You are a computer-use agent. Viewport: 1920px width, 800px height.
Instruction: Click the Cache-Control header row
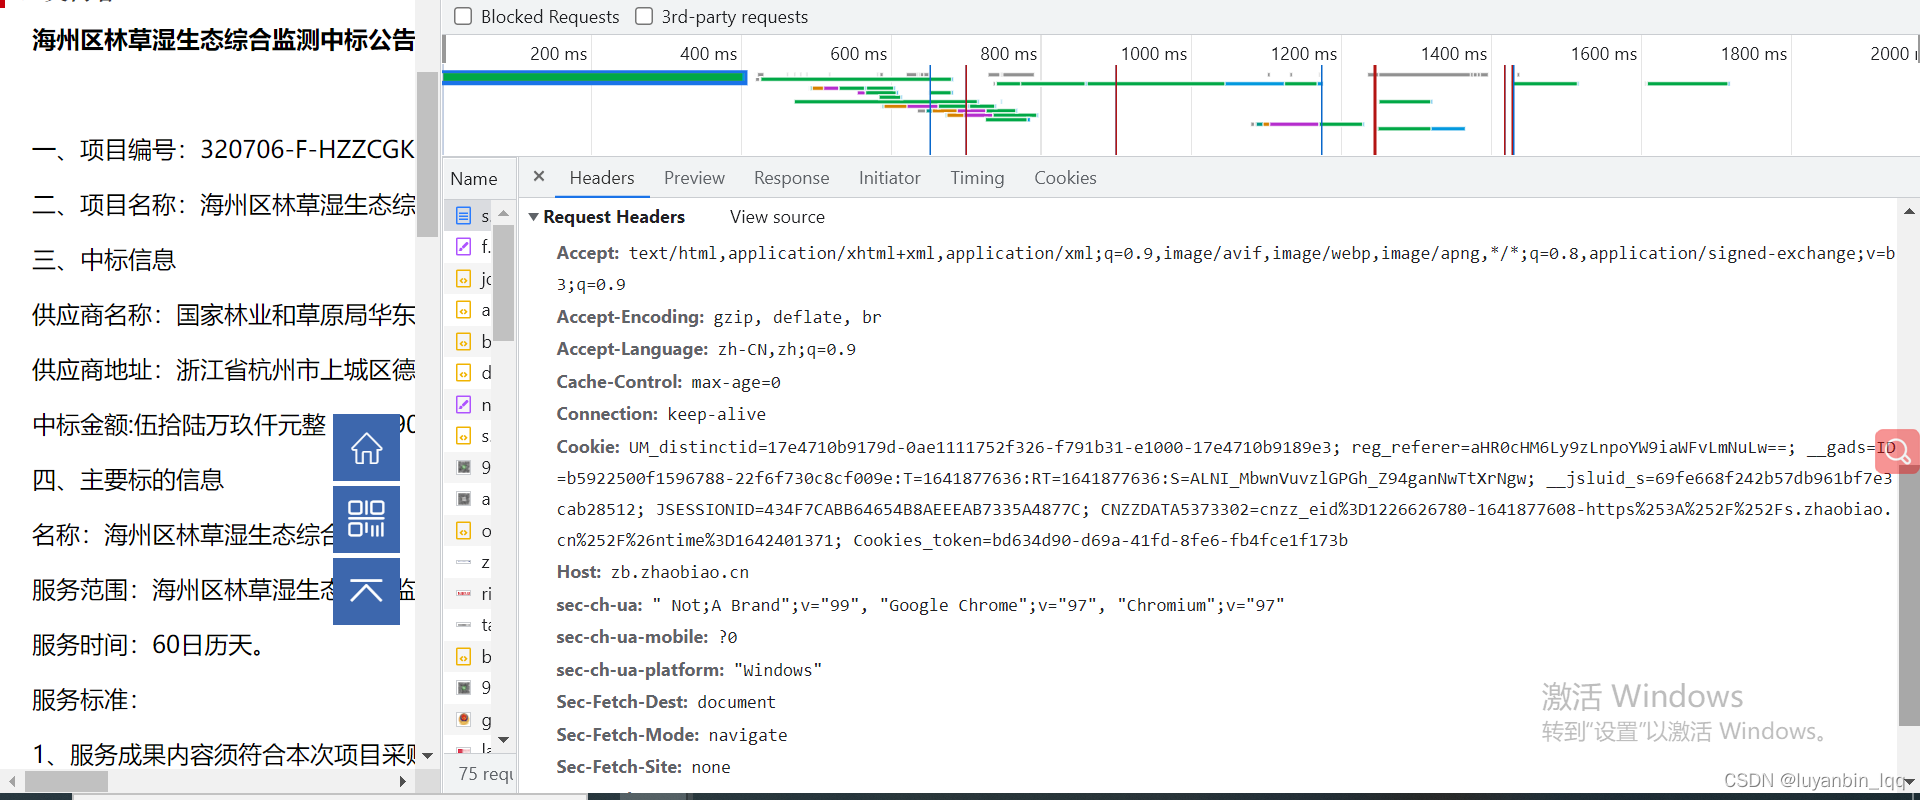click(x=669, y=382)
